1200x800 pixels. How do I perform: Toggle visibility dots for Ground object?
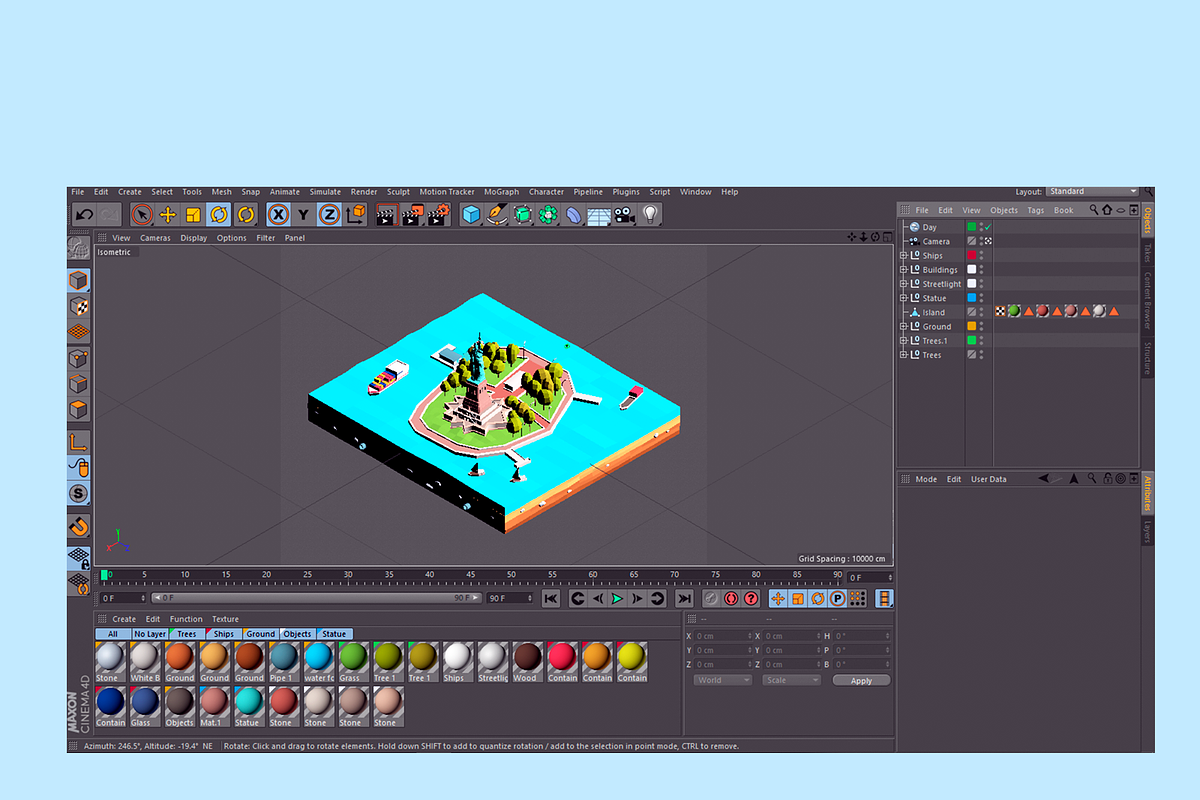(x=981, y=326)
